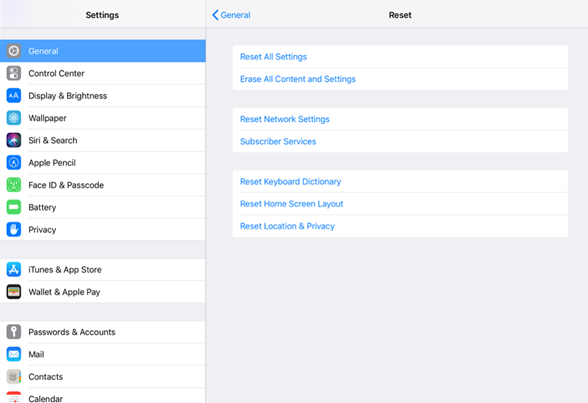Tap the Wallet & Apple Pay icon
The width and height of the screenshot is (588, 403).
pyautogui.click(x=14, y=292)
